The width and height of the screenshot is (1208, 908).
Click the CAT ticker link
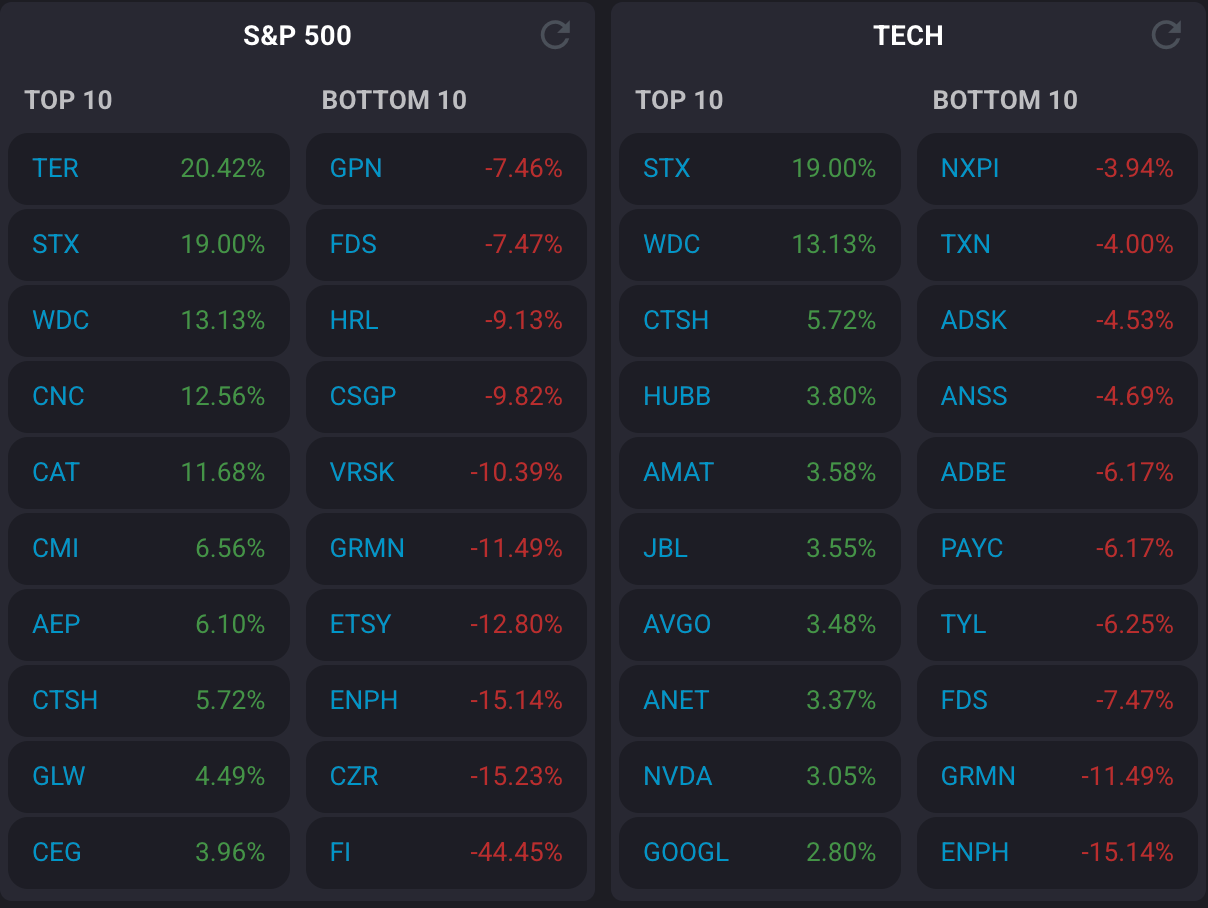[x=56, y=472]
